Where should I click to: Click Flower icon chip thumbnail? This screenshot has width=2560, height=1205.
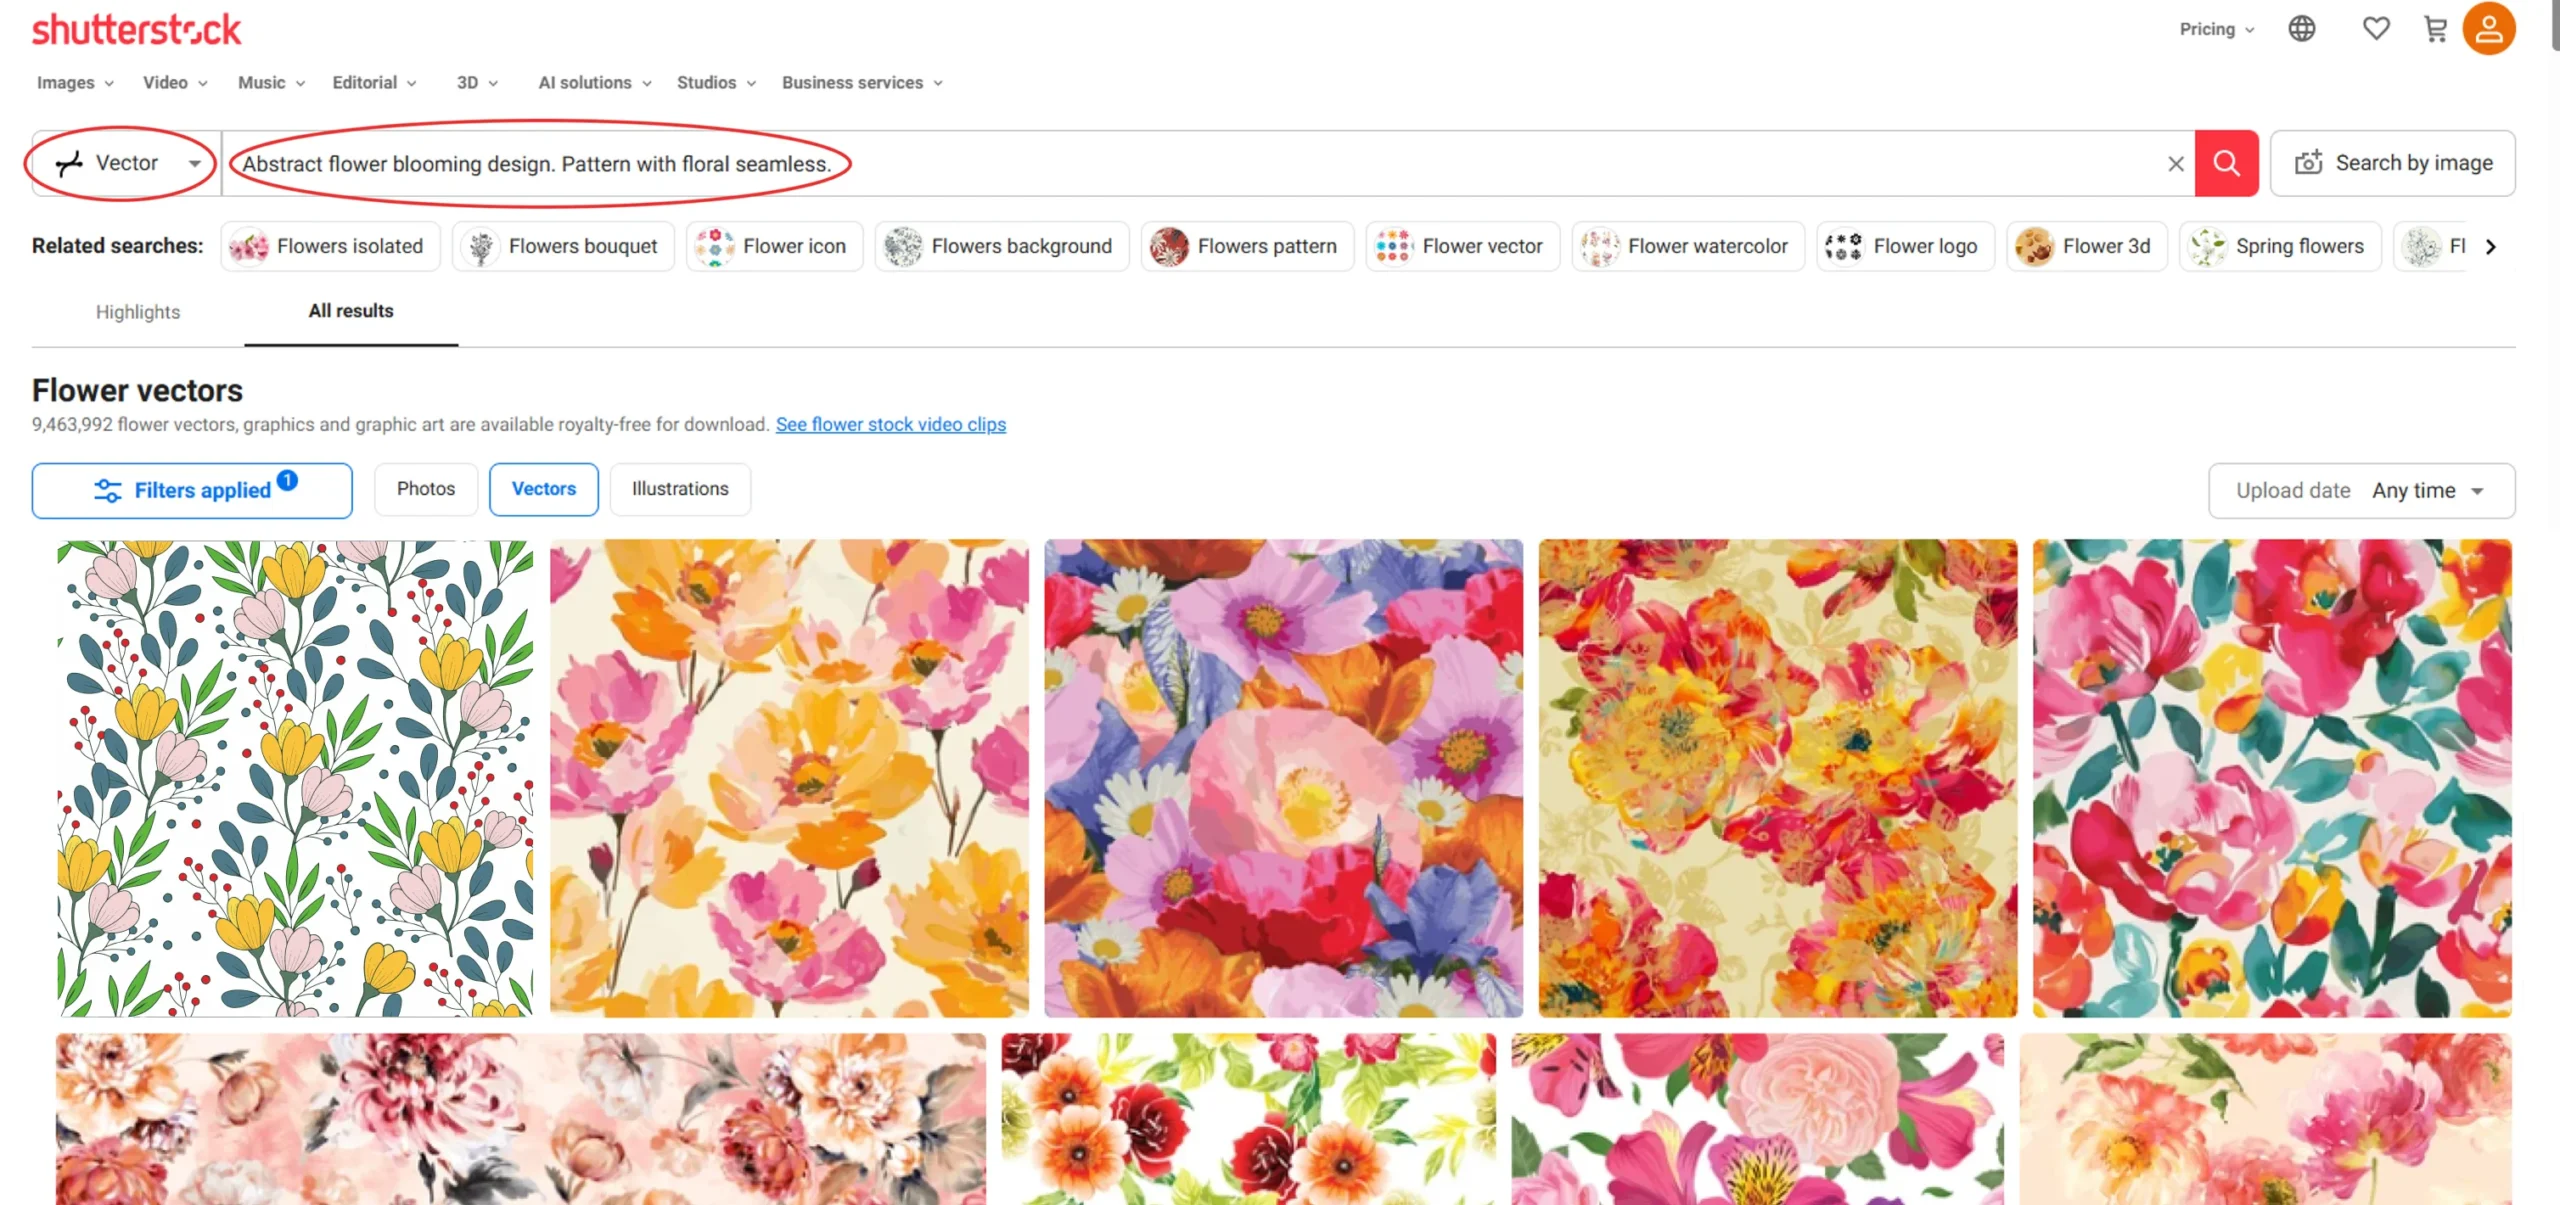(715, 246)
